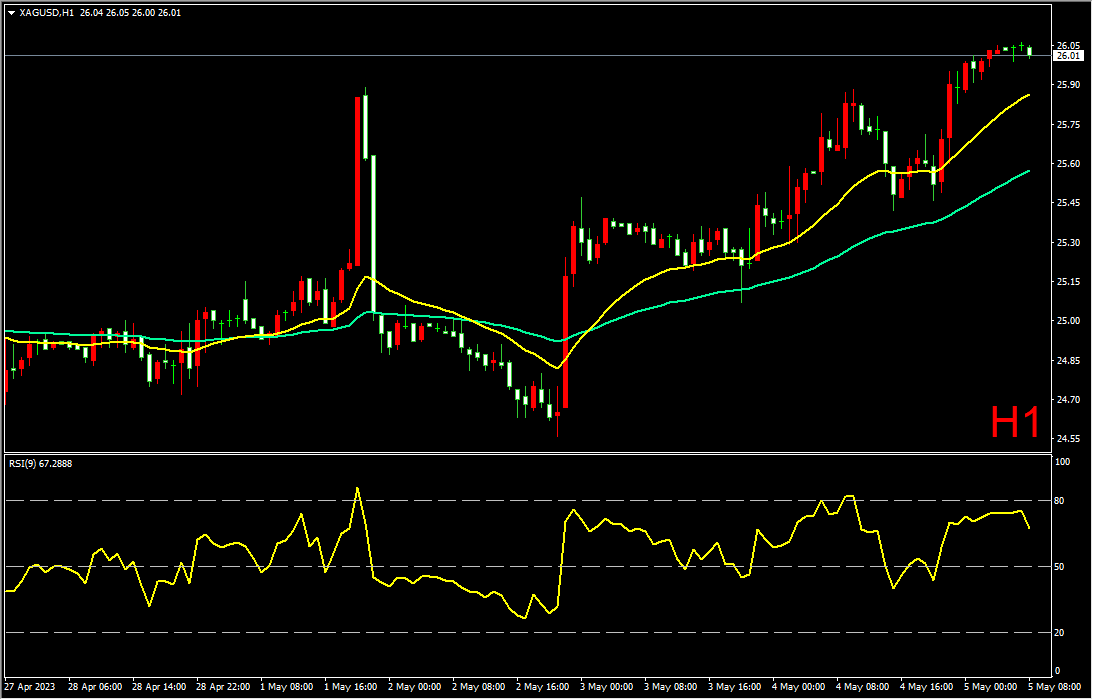The image size is (1093, 700).
Task: Click the 24.55 price axis label
Action: pyautogui.click(x=1068, y=439)
